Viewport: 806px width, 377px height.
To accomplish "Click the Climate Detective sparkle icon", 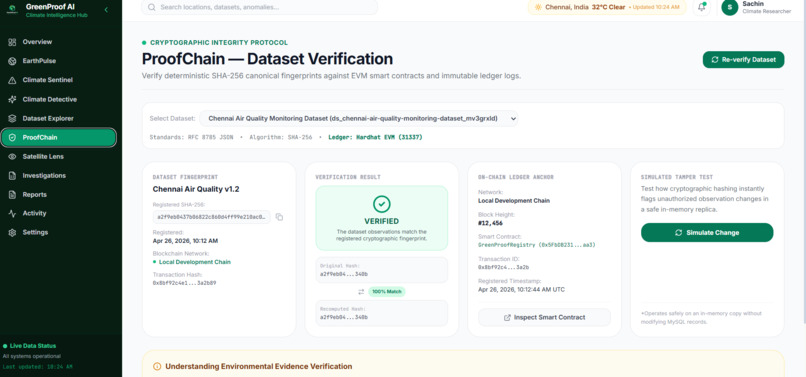I will (12, 100).
